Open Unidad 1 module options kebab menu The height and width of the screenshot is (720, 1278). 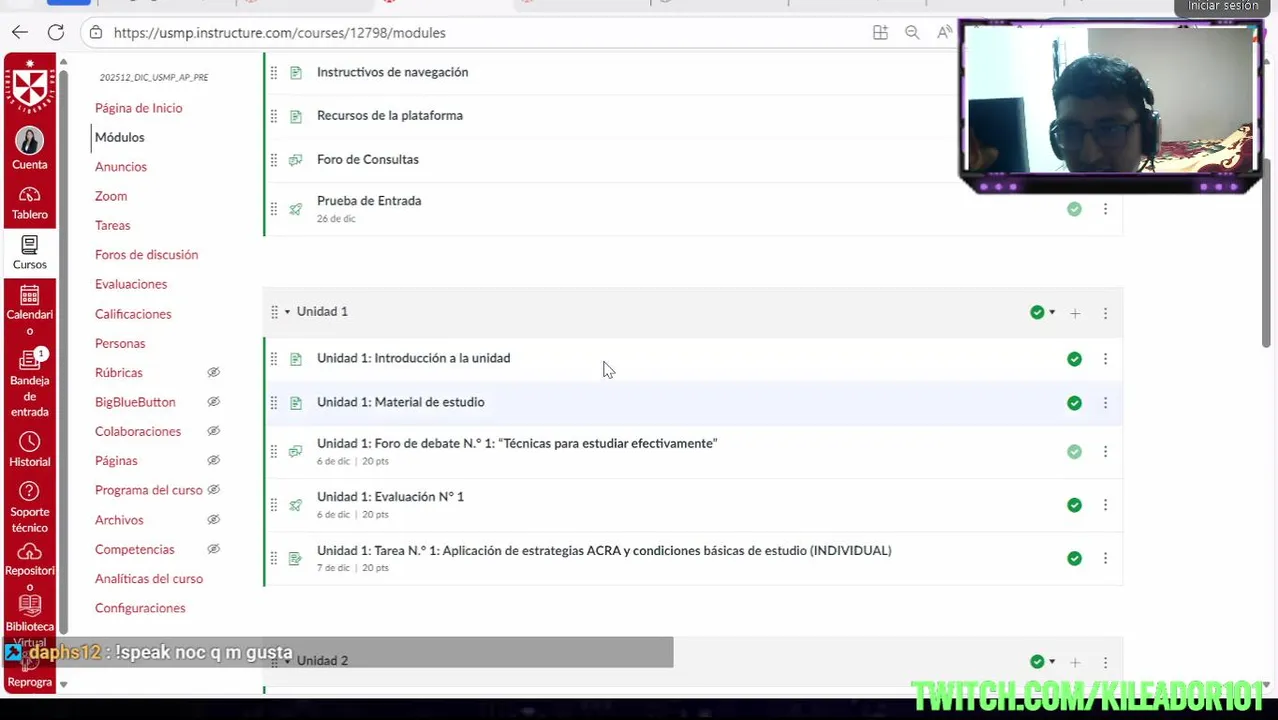point(1105,313)
